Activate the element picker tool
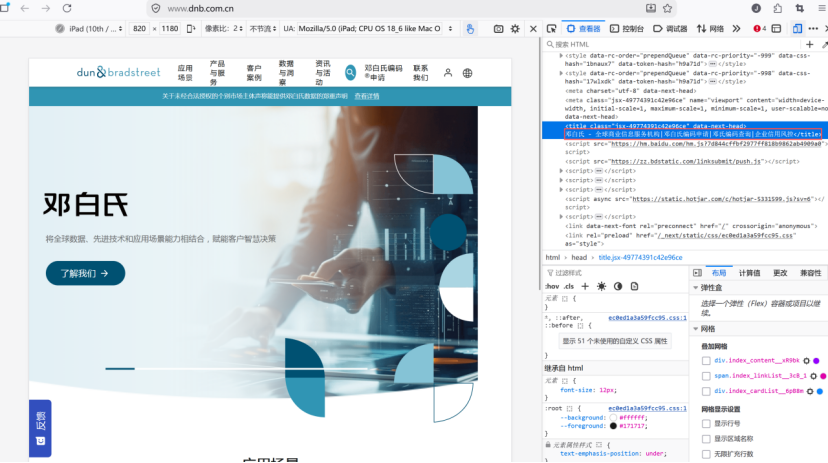This screenshot has width=828, height=463. pos(551,29)
